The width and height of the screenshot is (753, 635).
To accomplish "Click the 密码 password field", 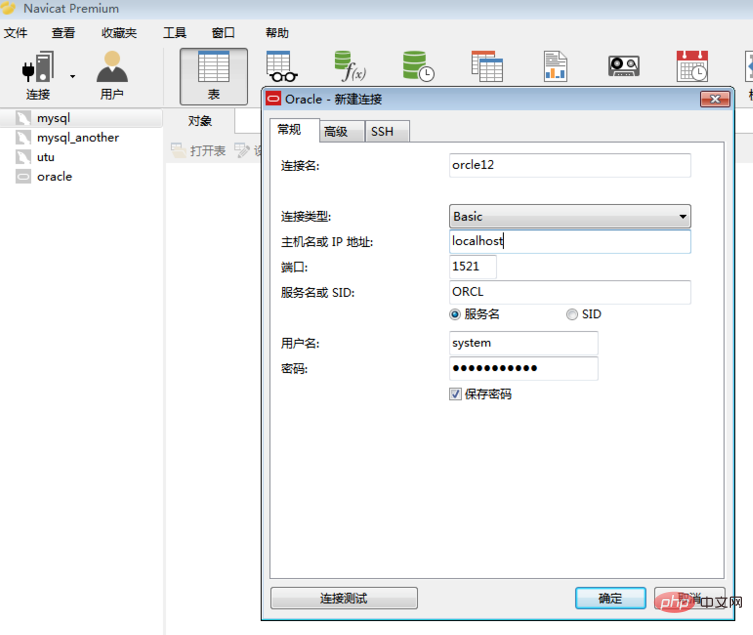I will click(x=524, y=368).
